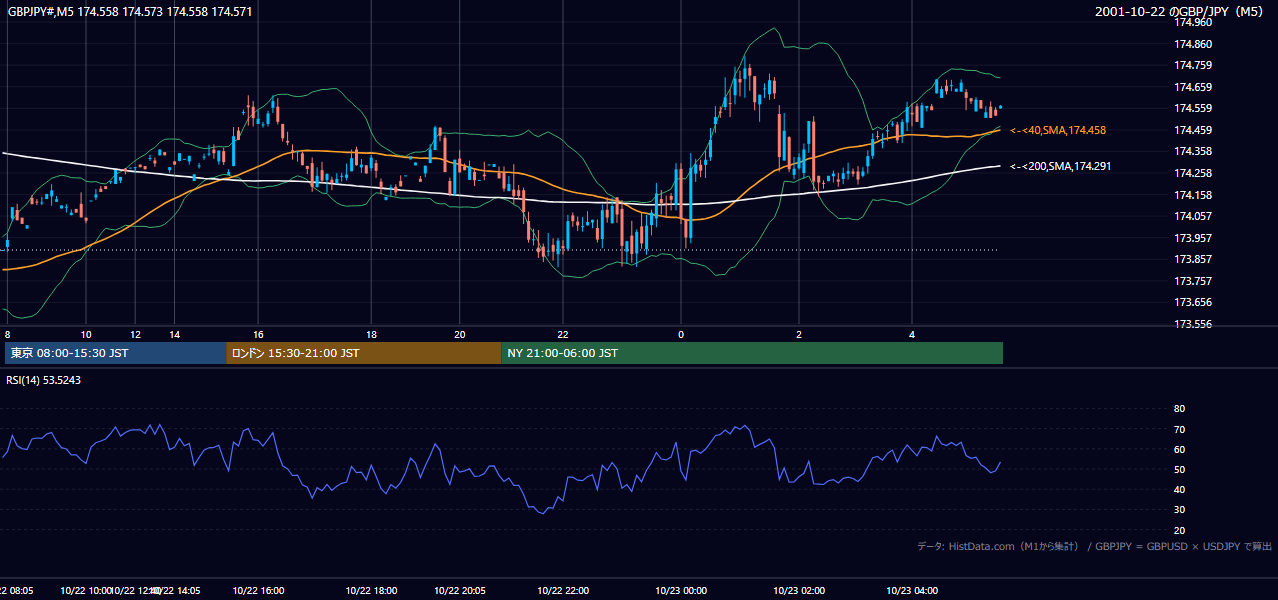This screenshot has width=1278, height=600.
Task: Click price axis value 173.757
Action: tap(1192, 281)
